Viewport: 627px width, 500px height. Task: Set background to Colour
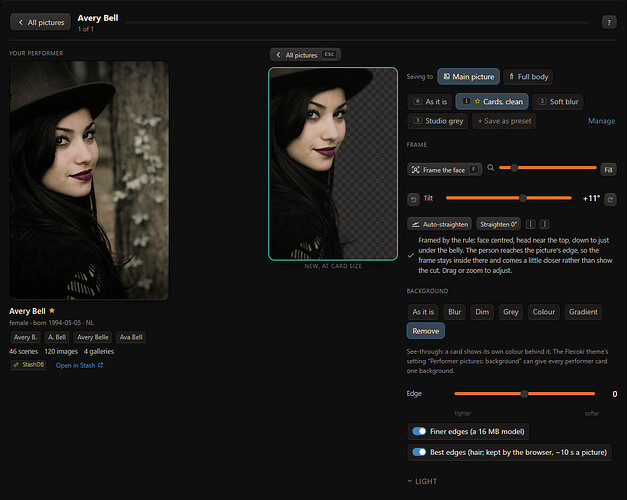point(543,312)
